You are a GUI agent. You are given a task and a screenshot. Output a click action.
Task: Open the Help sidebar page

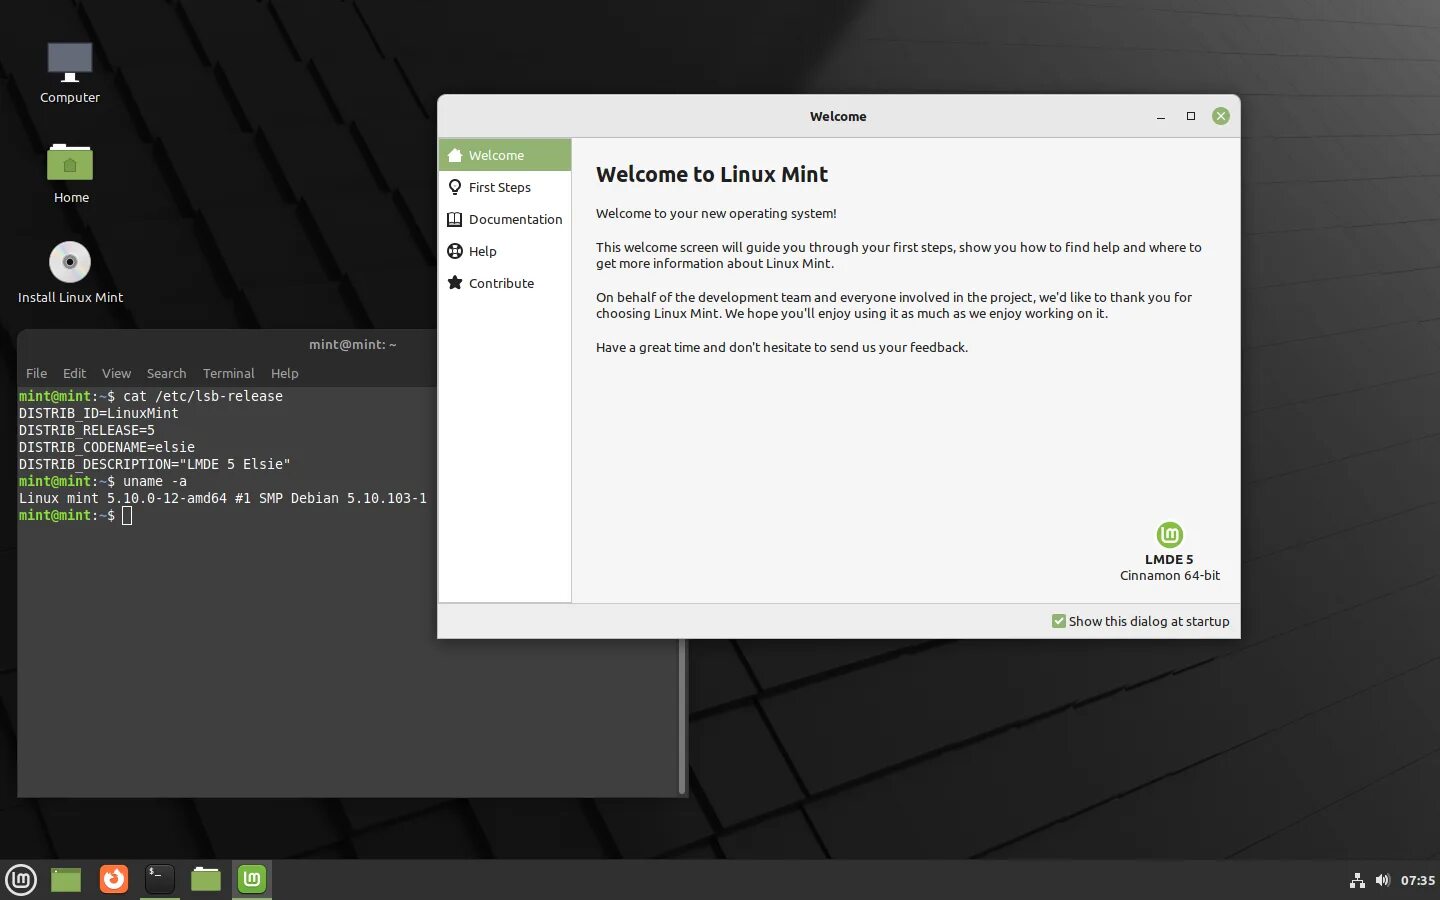click(x=505, y=251)
